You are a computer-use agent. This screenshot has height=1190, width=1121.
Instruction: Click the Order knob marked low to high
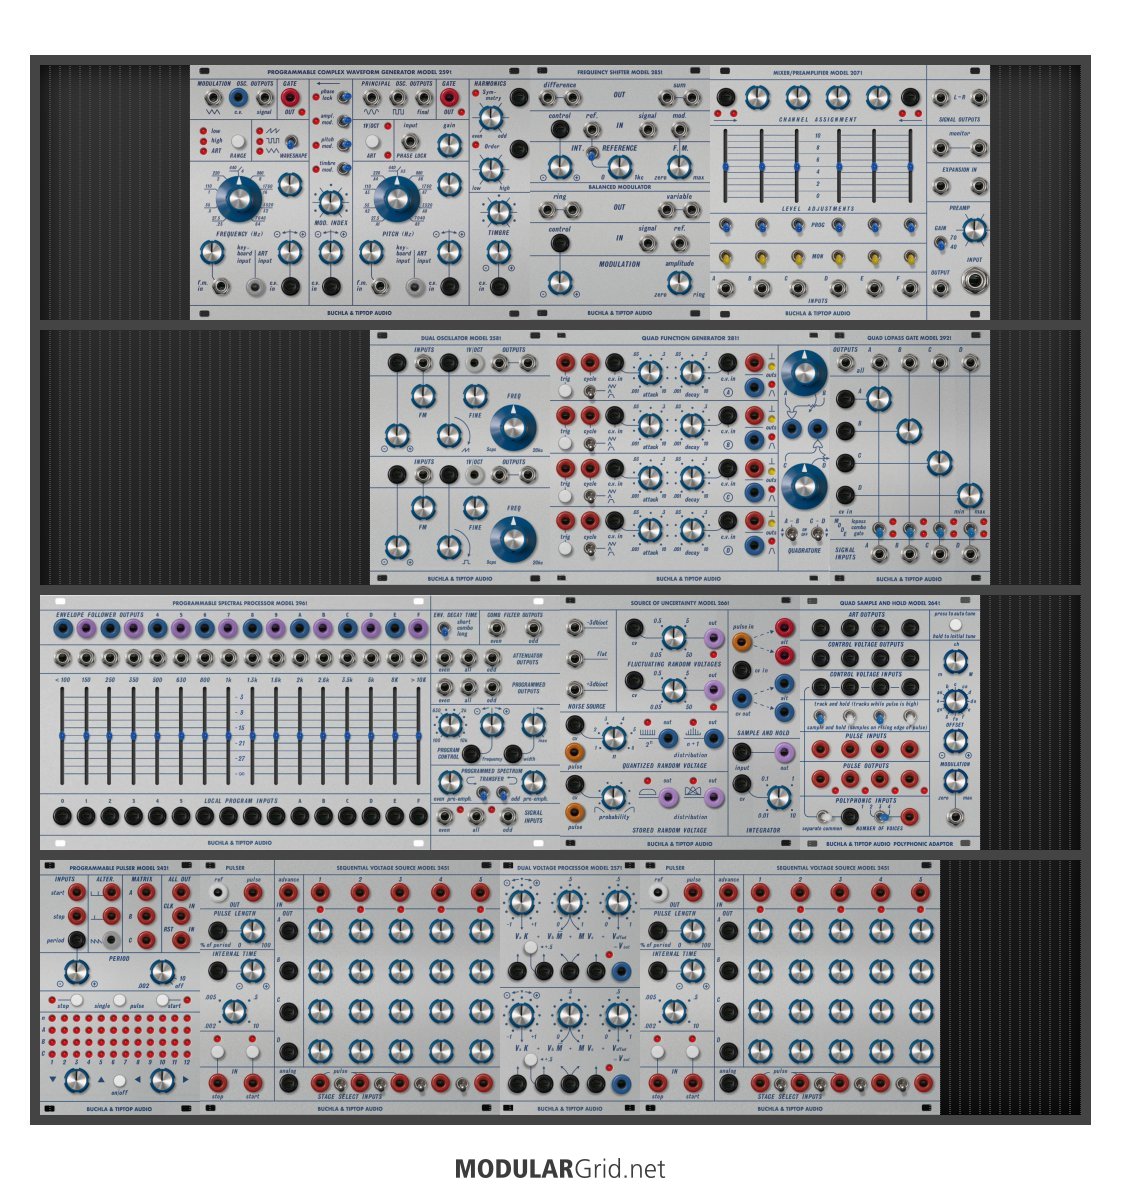(491, 168)
